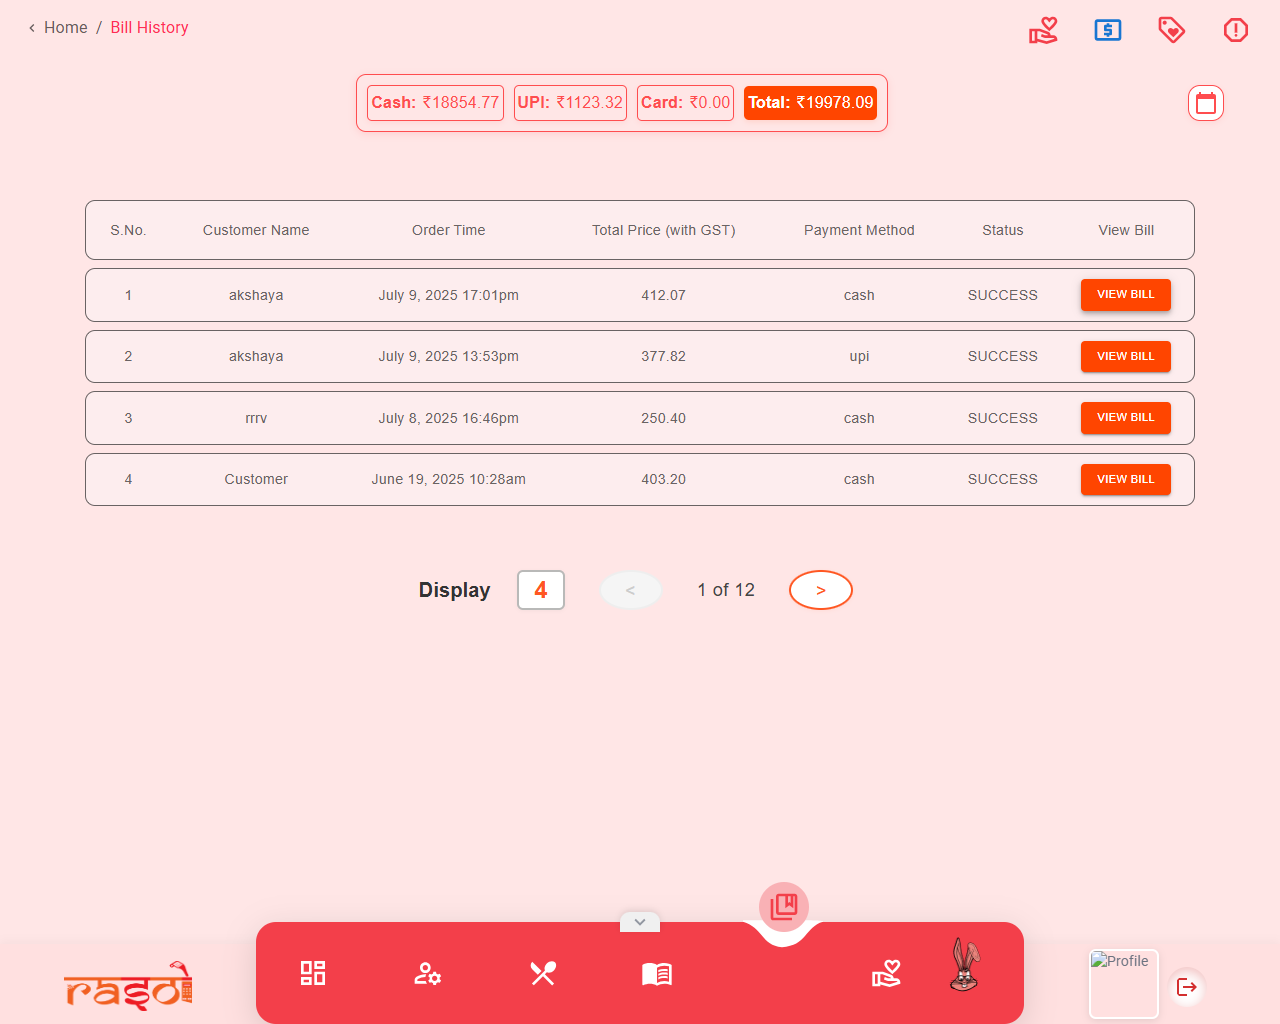Select the Total ₹19978.09 summary chip
The height and width of the screenshot is (1024, 1280).
coord(810,103)
